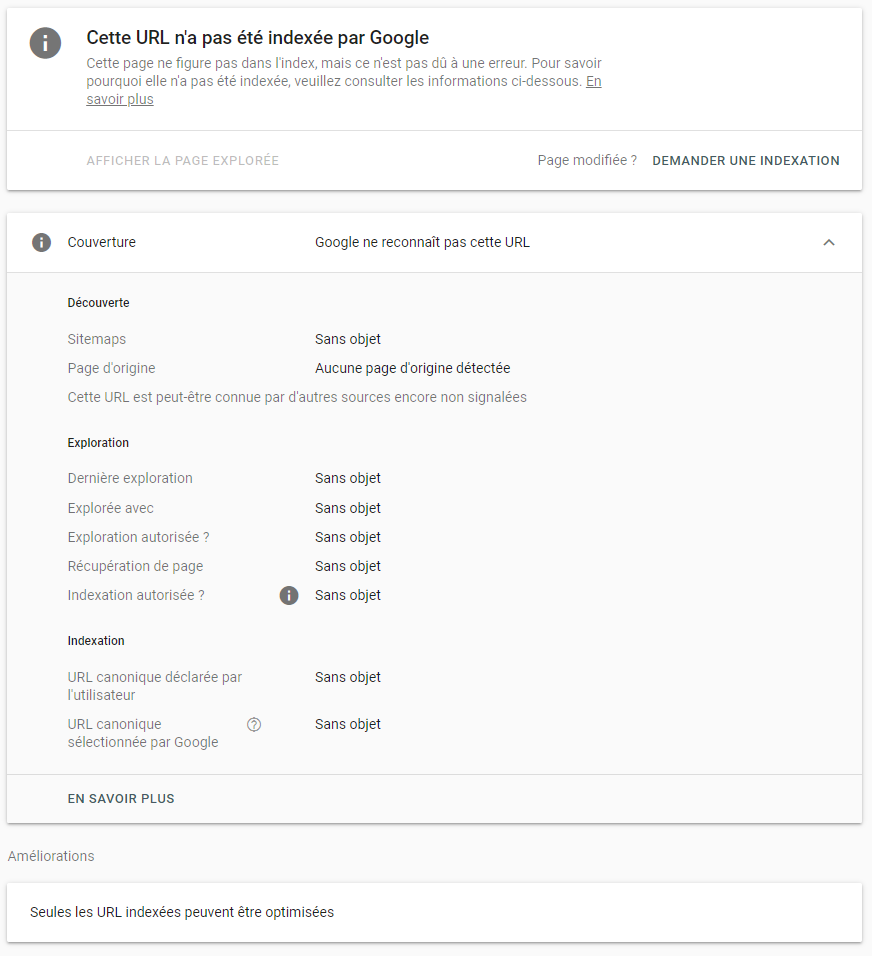Screen dimensions: 872x956
Task: Click 'Afficher la page explorée' button
Action: (x=182, y=161)
